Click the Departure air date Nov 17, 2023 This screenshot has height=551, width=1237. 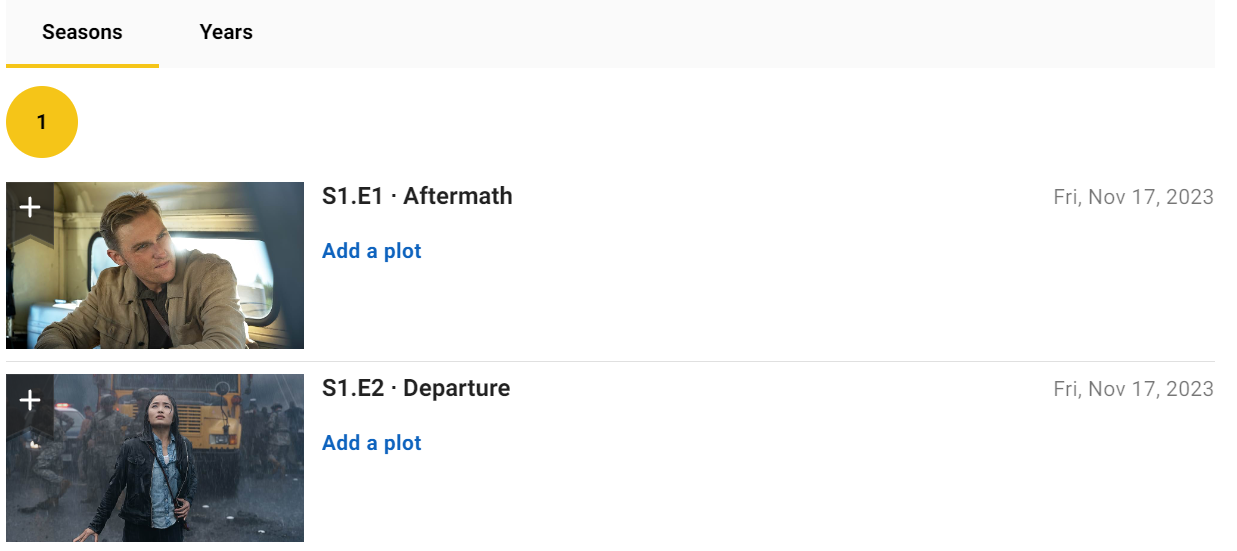point(1133,389)
